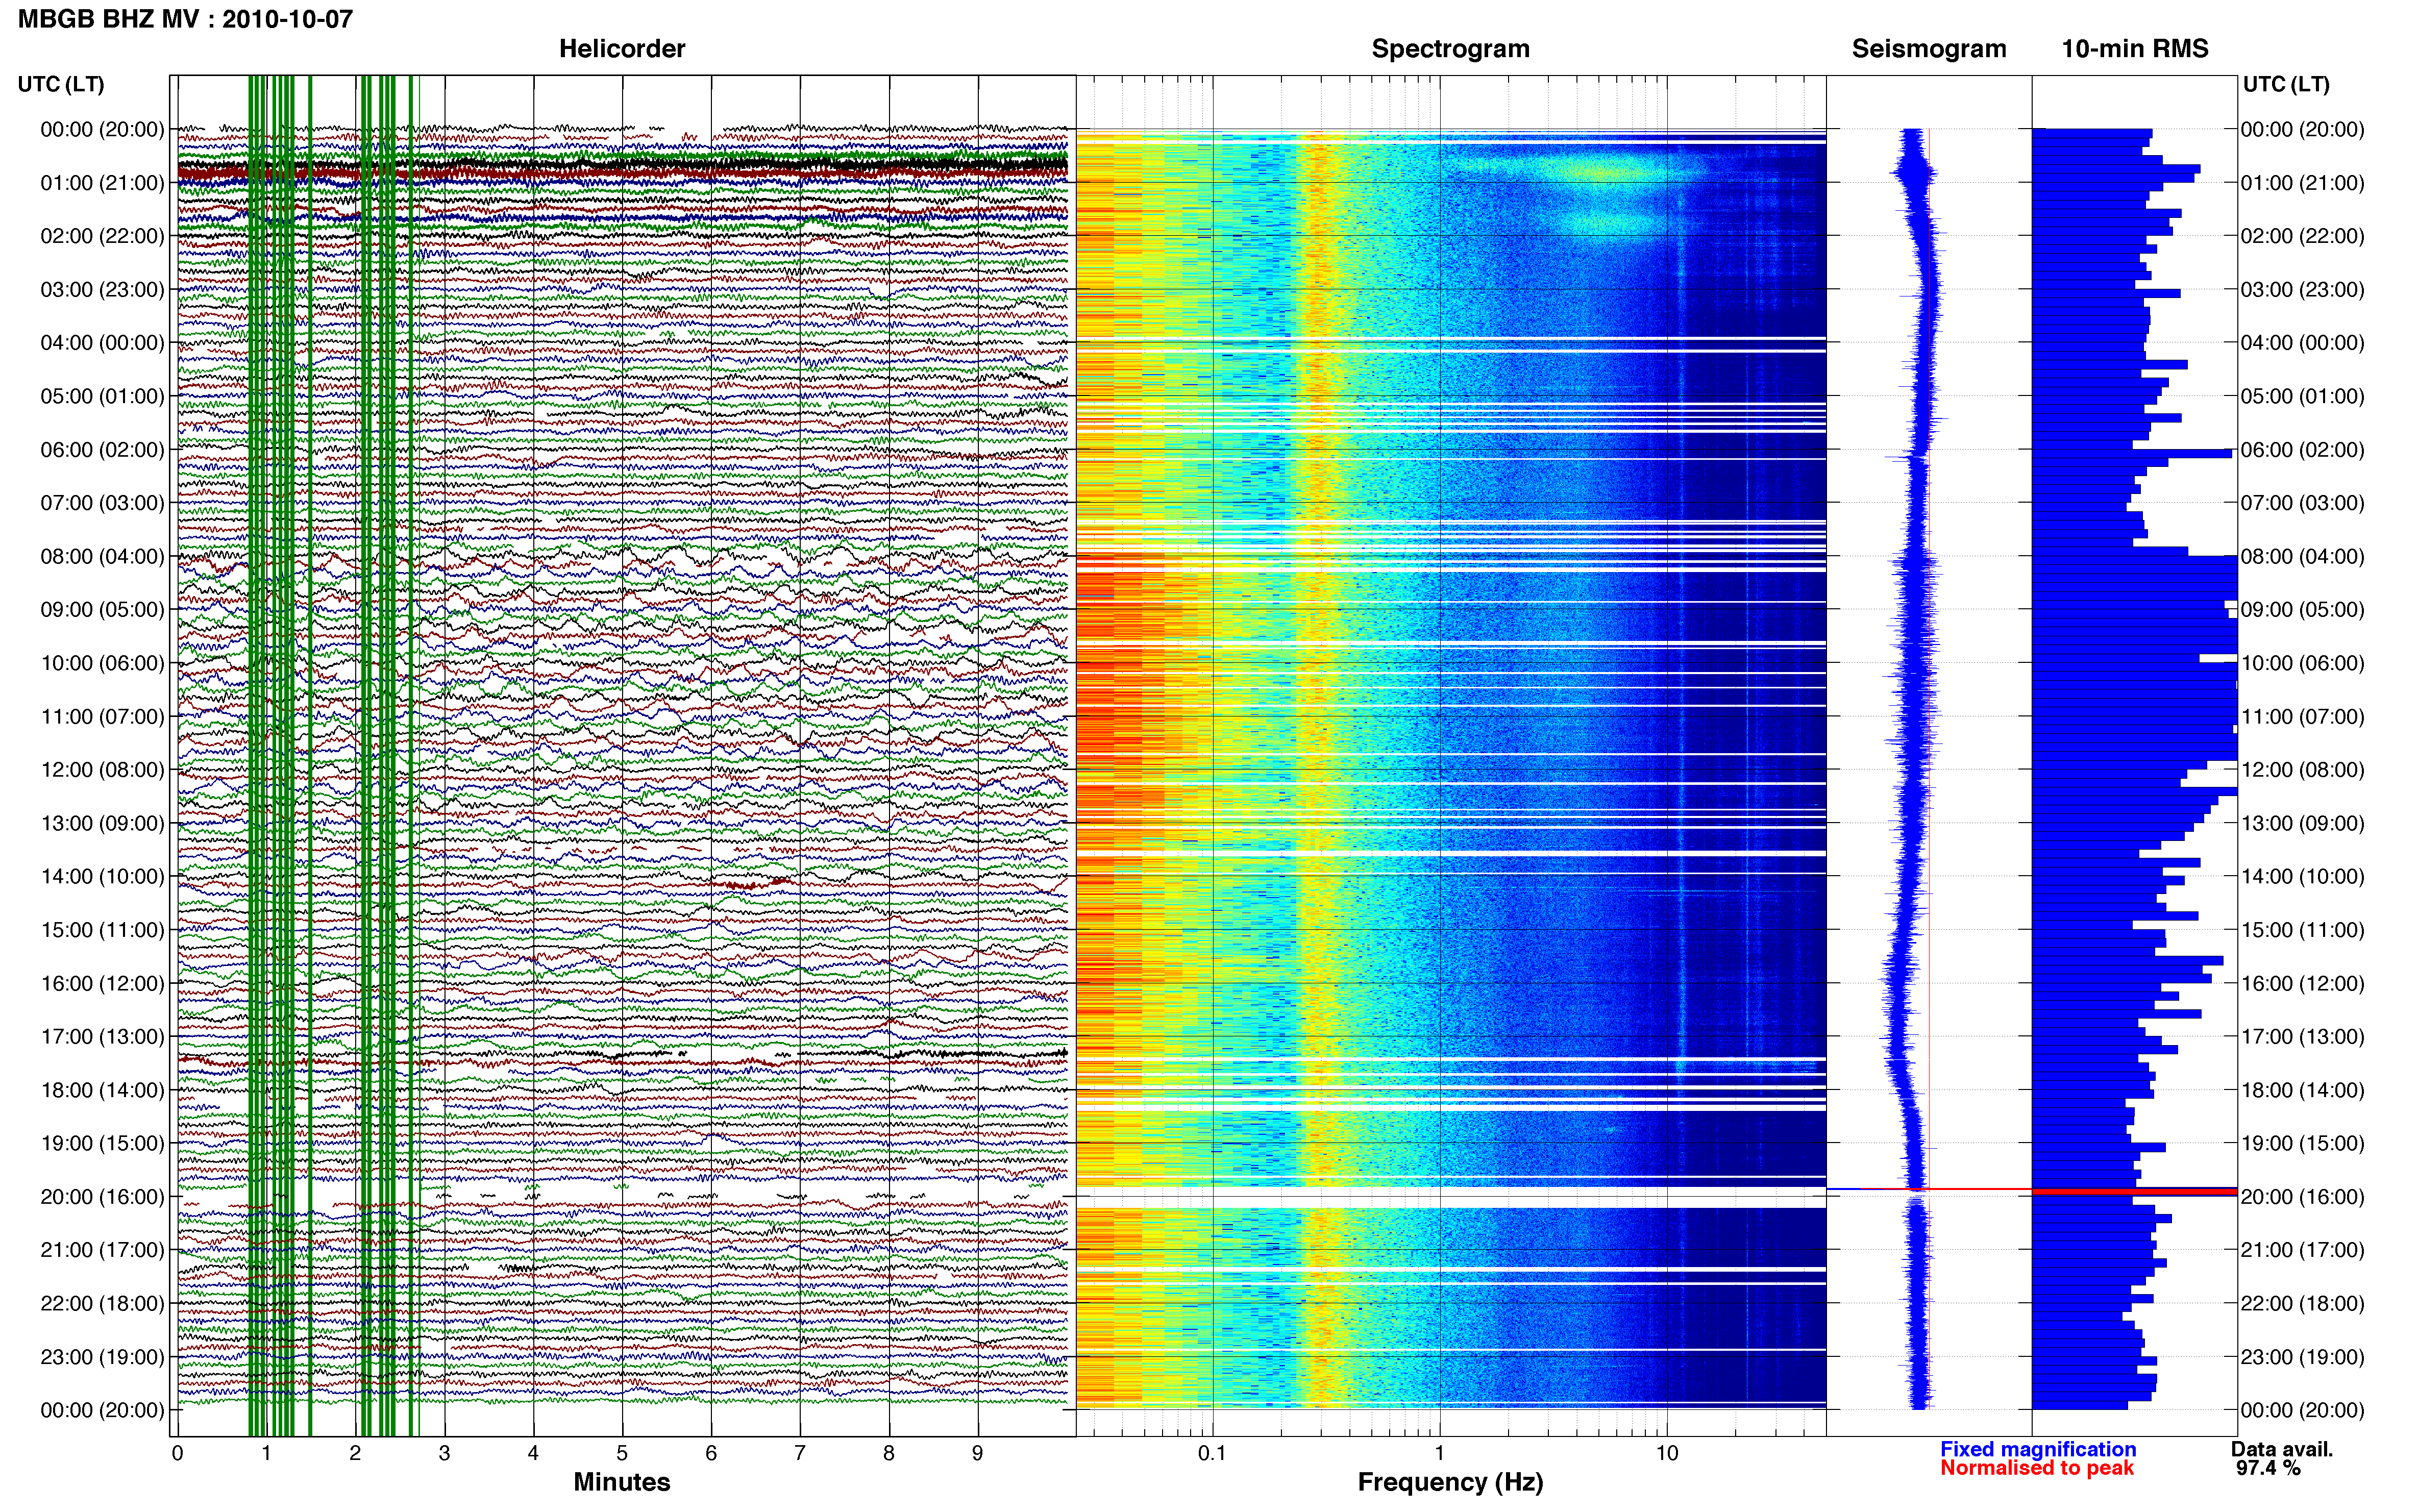Click the 'Frequency (Hz)' x-axis label

coord(1450,1482)
